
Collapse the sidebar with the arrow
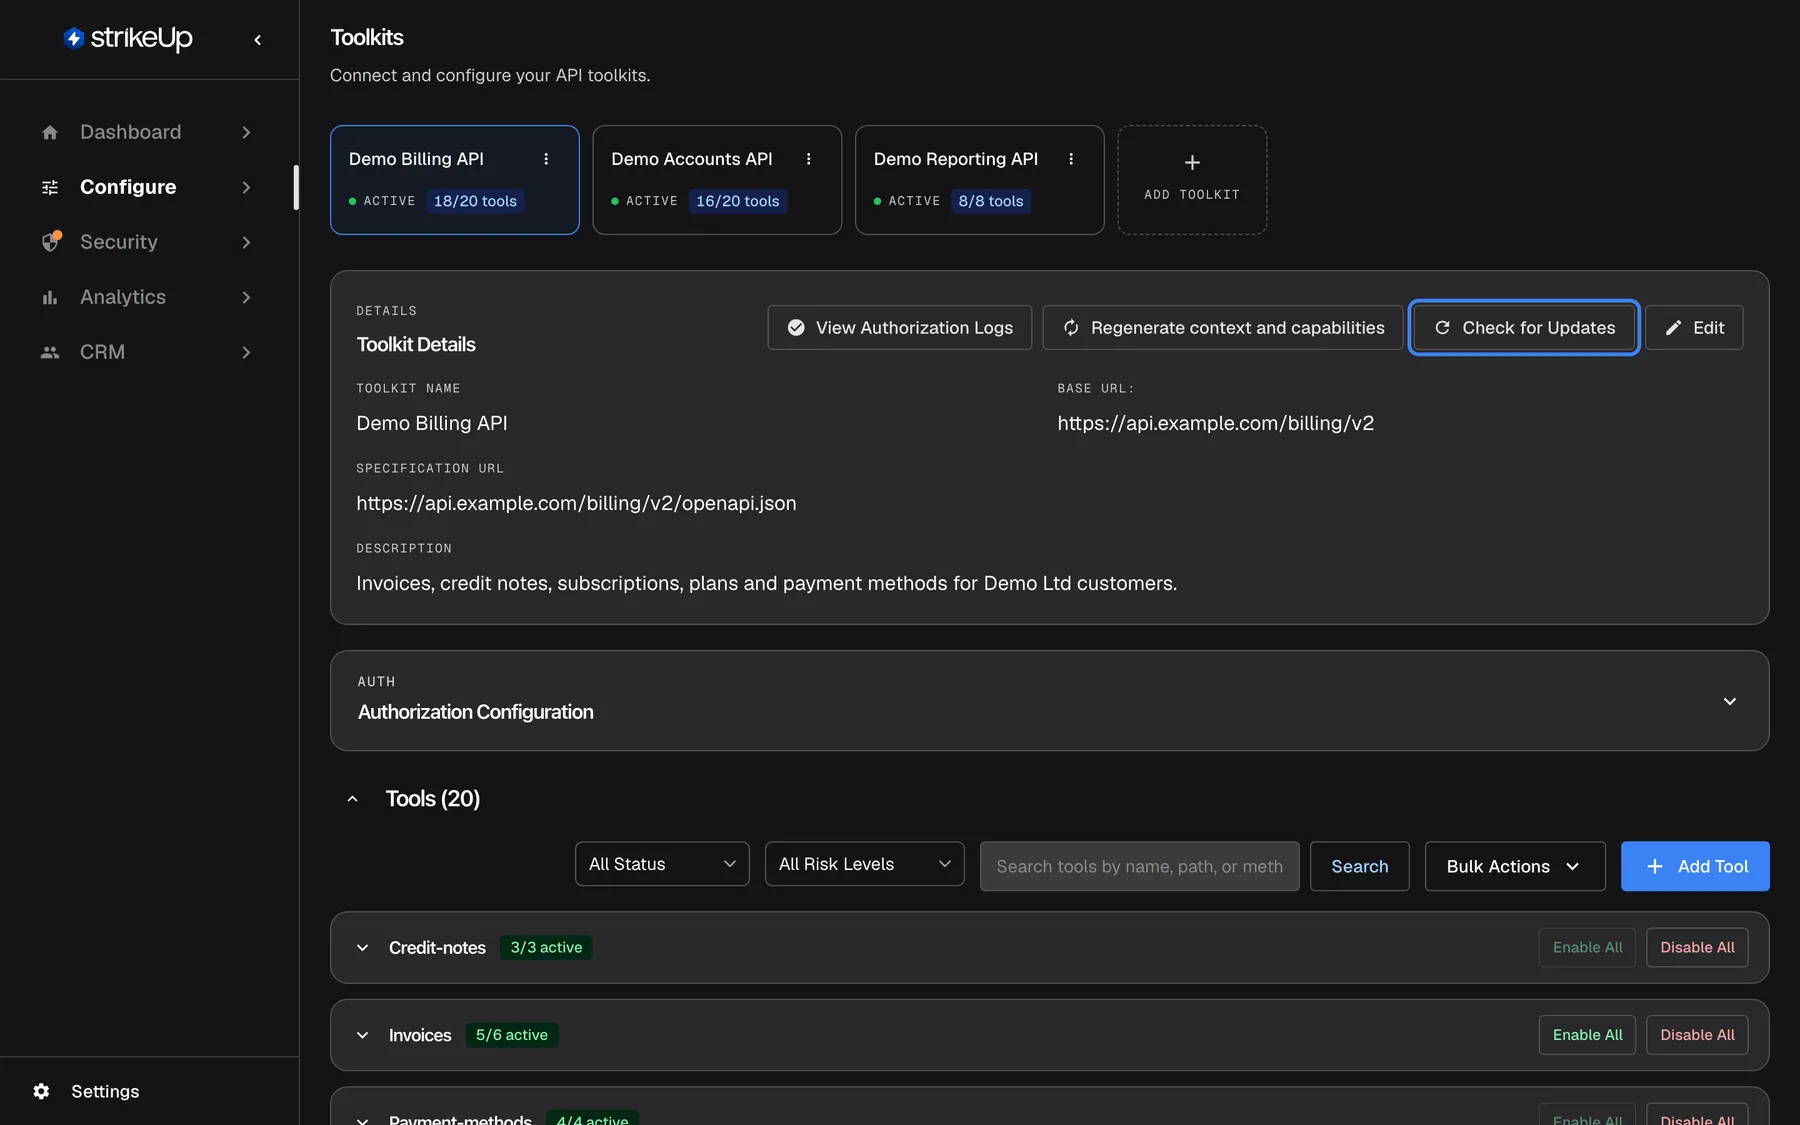258,40
